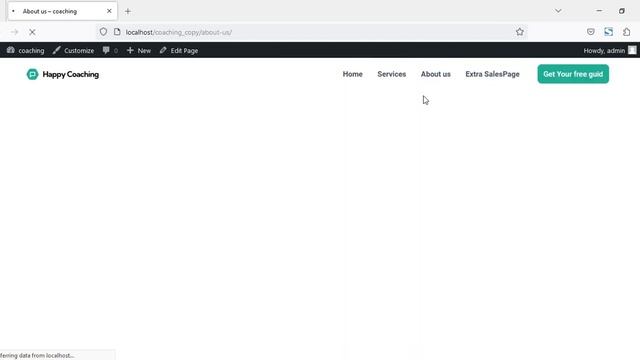640x360 pixels.
Task: Open the About us nav link
Action: click(436, 74)
